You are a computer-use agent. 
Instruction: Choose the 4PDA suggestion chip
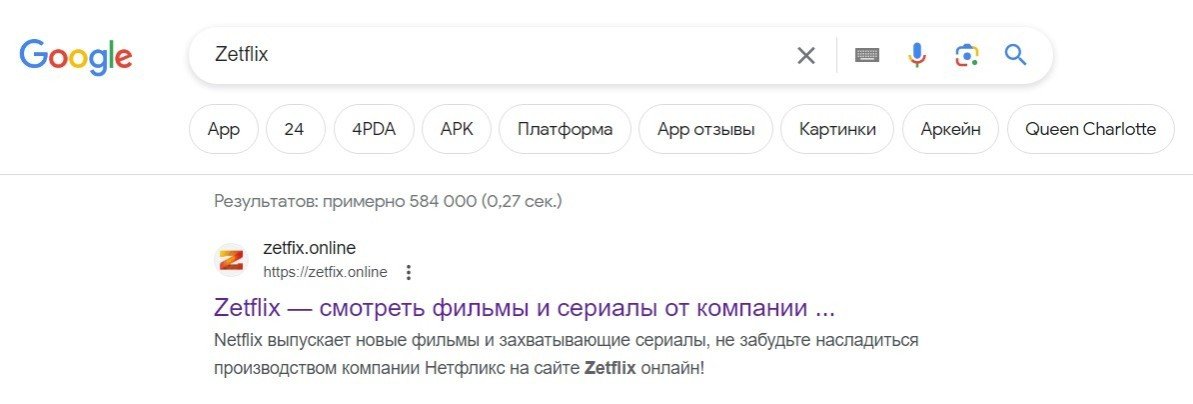(374, 129)
